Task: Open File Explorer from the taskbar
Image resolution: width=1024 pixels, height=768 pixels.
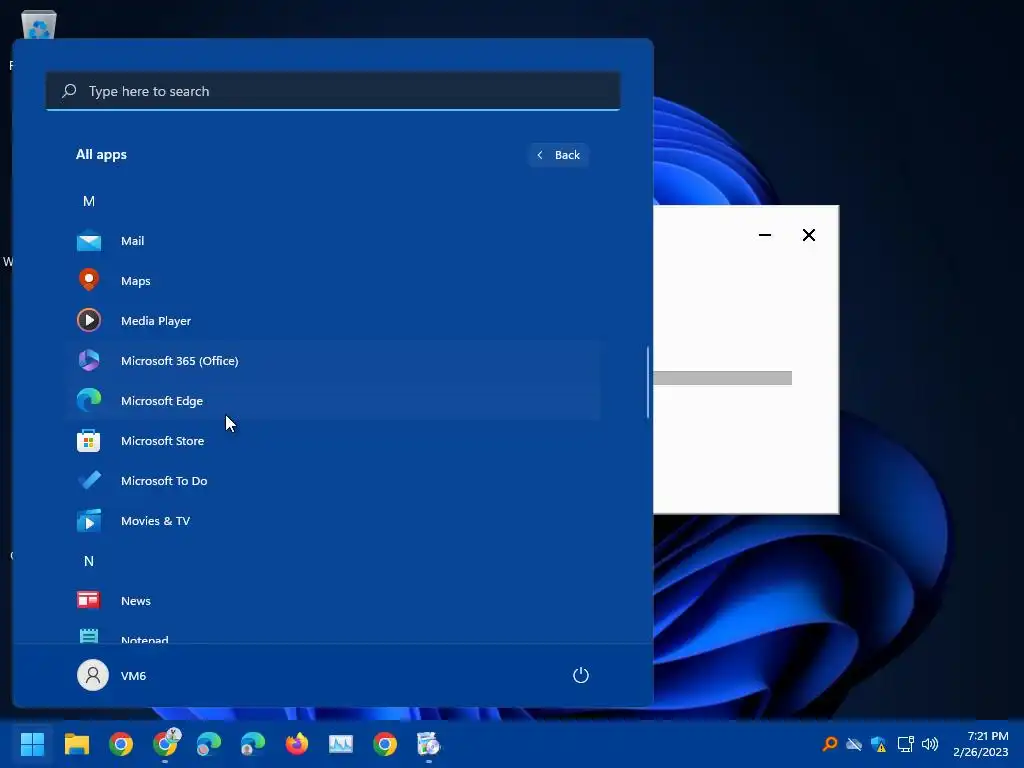Action: (76, 743)
